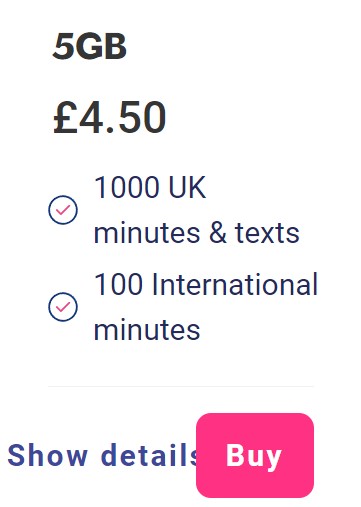Open the Show details link
Image resolution: width=361 pixels, height=507 pixels.
pyautogui.click(x=103, y=455)
